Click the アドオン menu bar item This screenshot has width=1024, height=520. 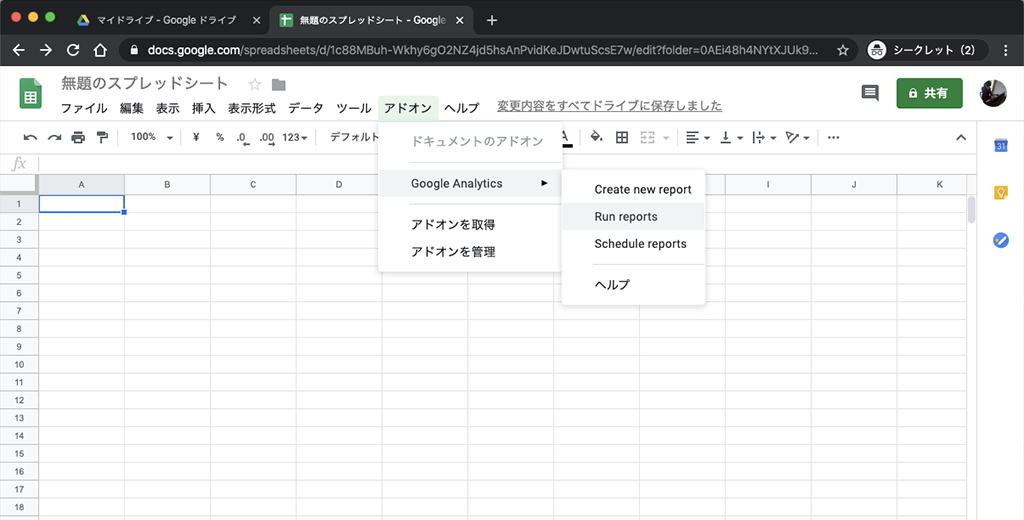click(408, 108)
